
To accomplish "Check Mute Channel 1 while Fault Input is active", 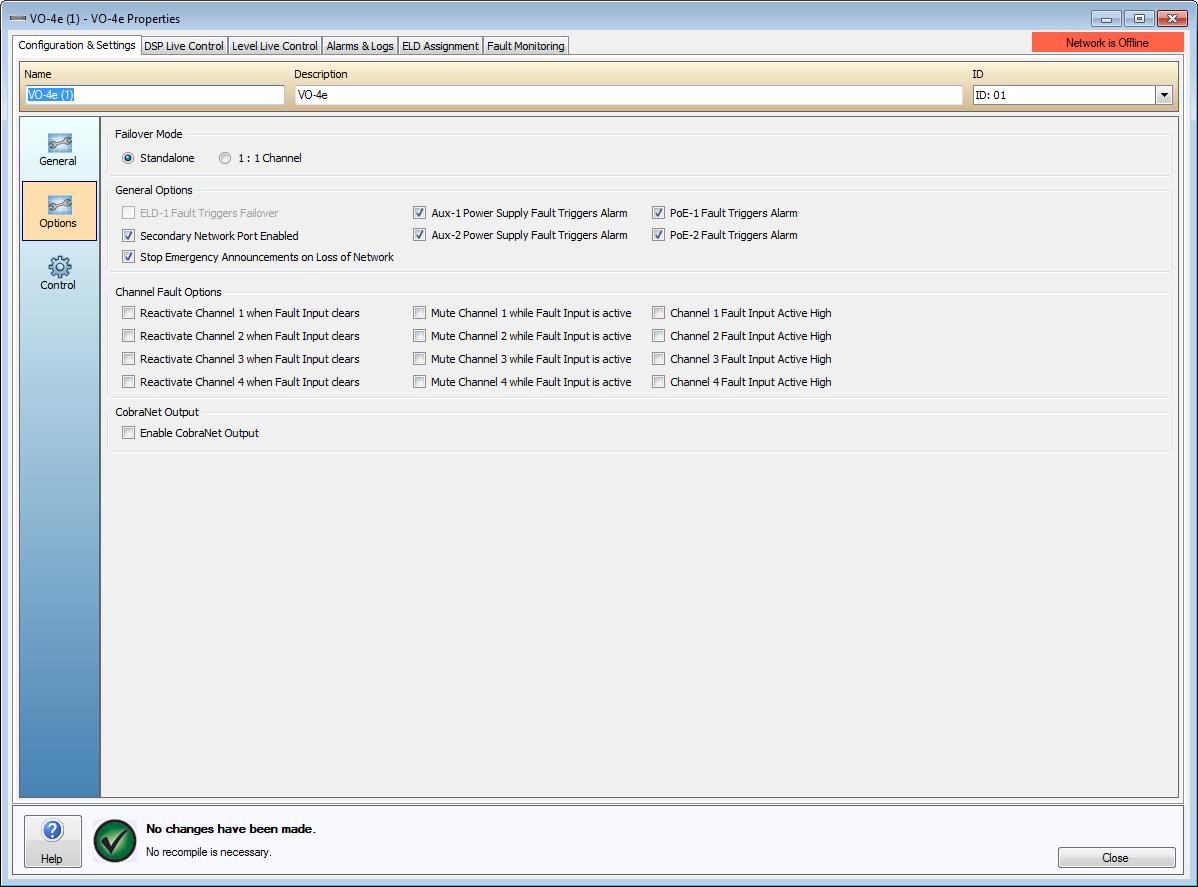I will (x=419, y=313).
